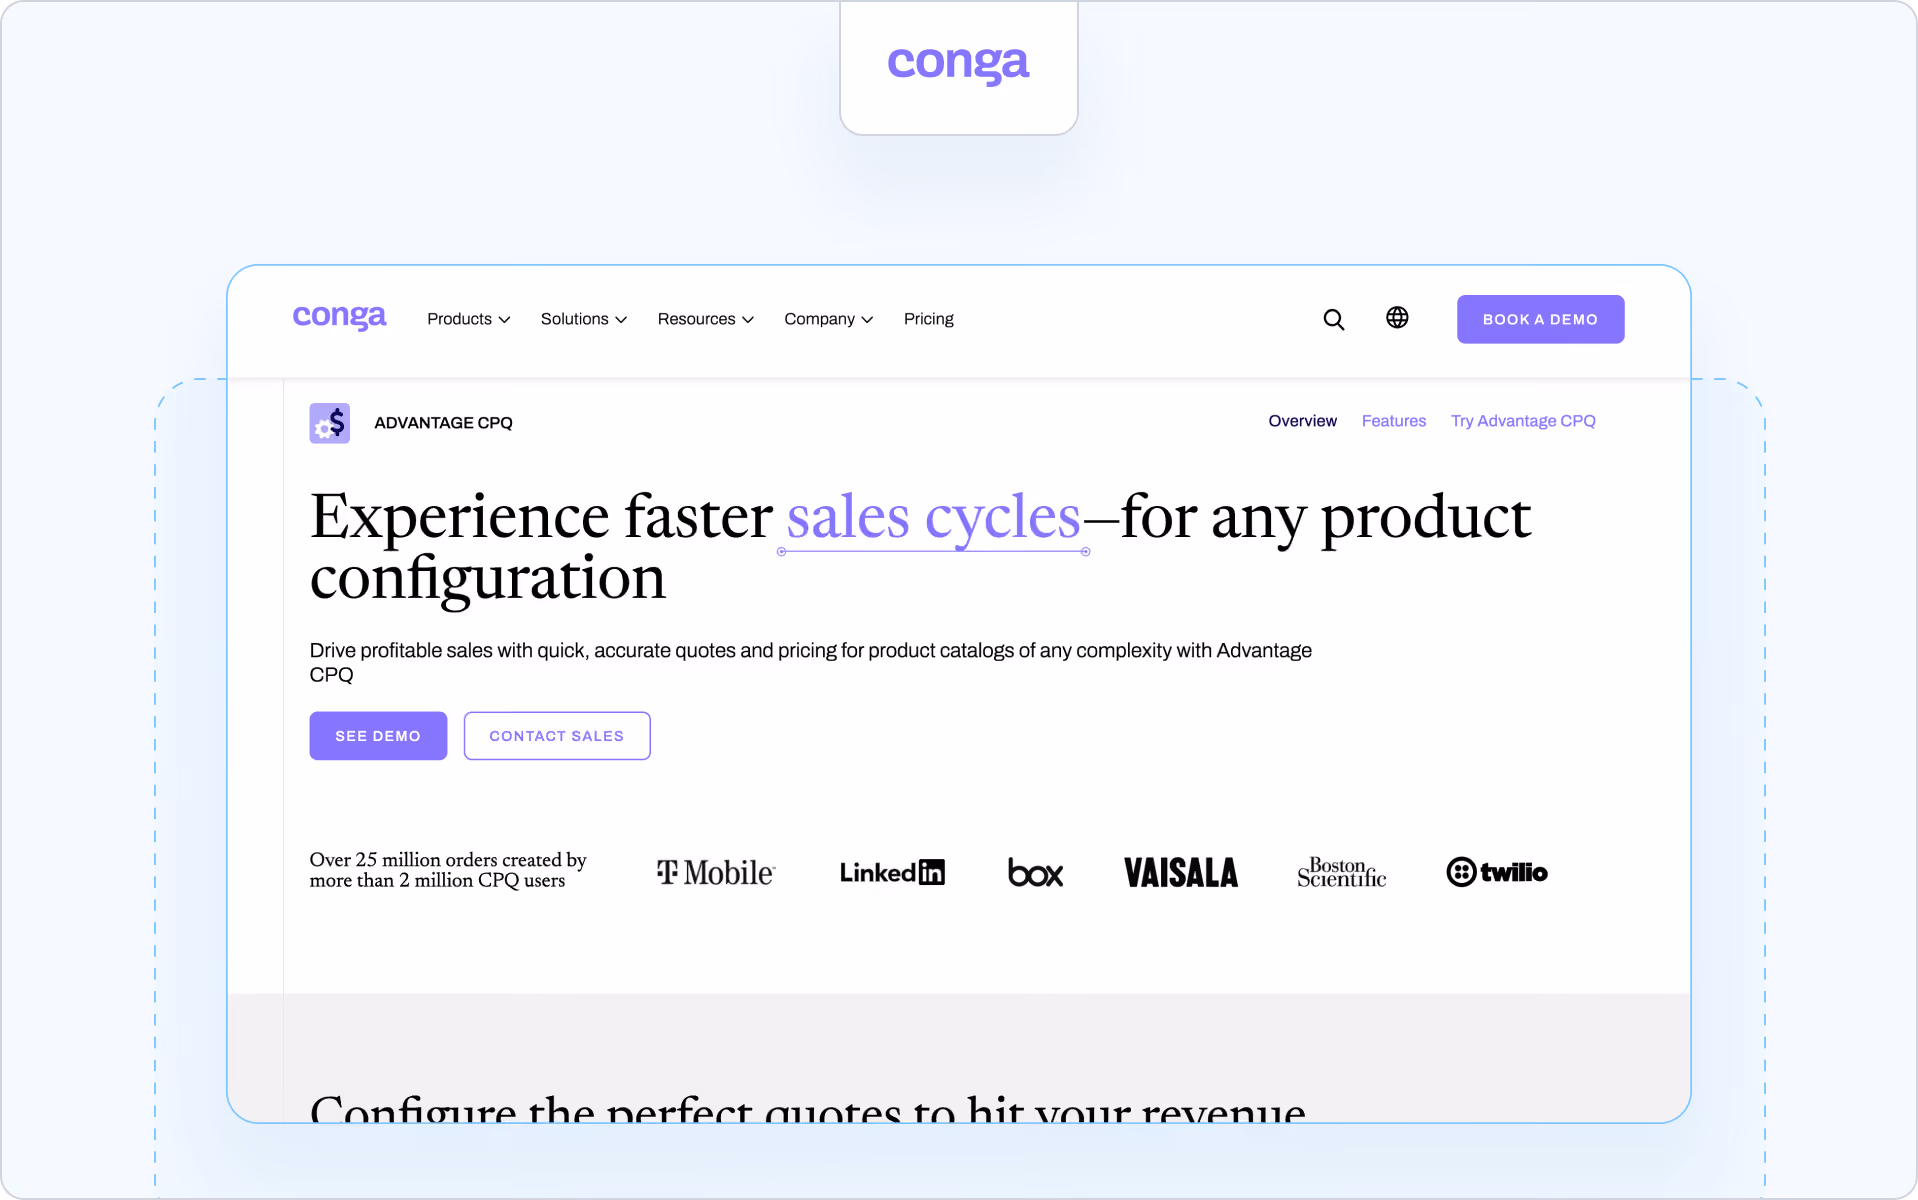Screen dimensions: 1918x1200
Task: Go to the Pricing page
Action: click(x=928, y=319)
